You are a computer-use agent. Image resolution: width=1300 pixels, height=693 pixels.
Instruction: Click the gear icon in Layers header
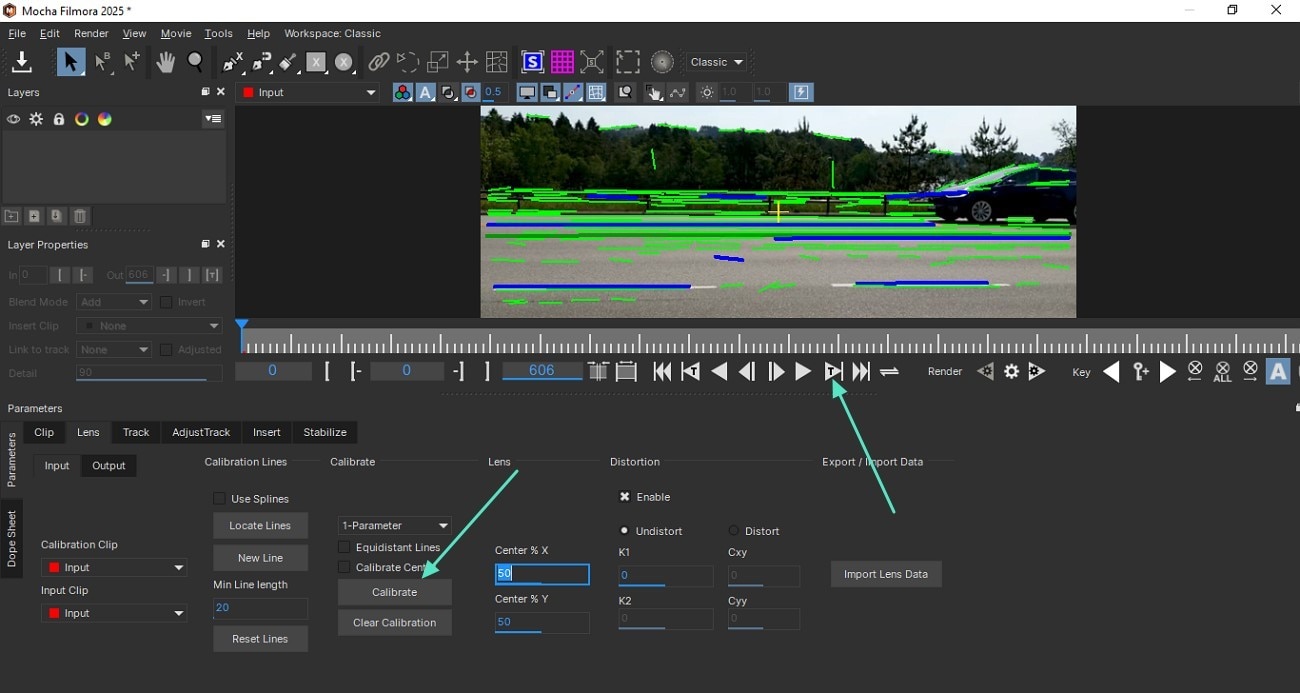click(x=36, y=119)
